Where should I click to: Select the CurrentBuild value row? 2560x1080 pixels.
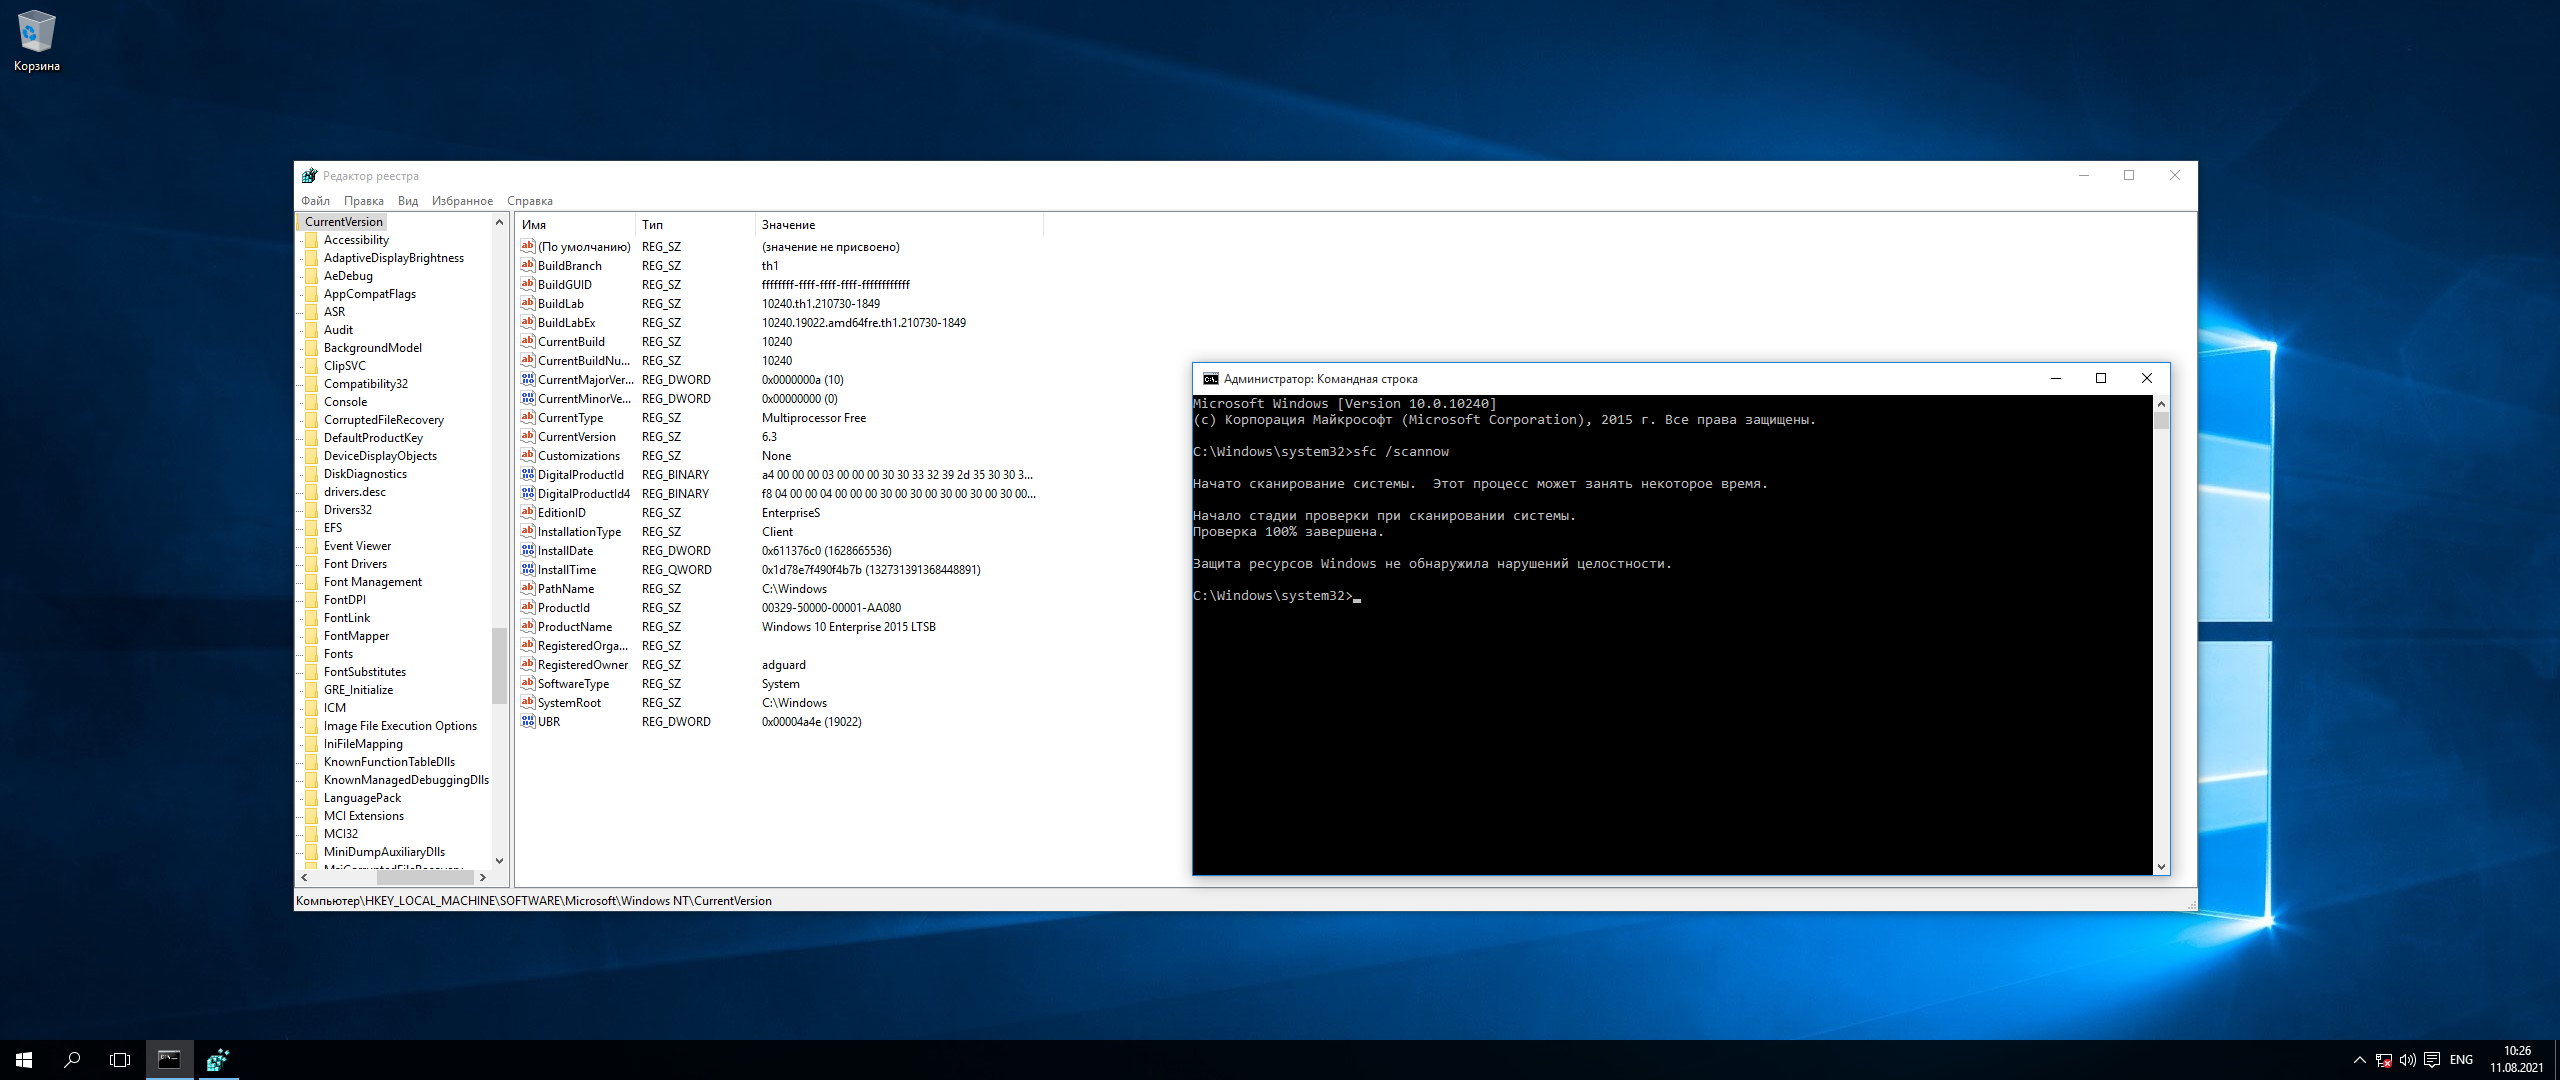[x=780, y=341]
